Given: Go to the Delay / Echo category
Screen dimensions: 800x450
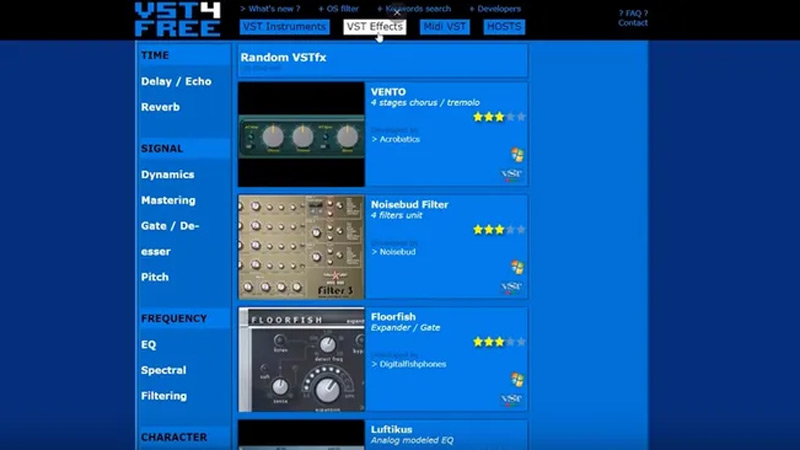Looking at the screenshot, I should 176,82.
